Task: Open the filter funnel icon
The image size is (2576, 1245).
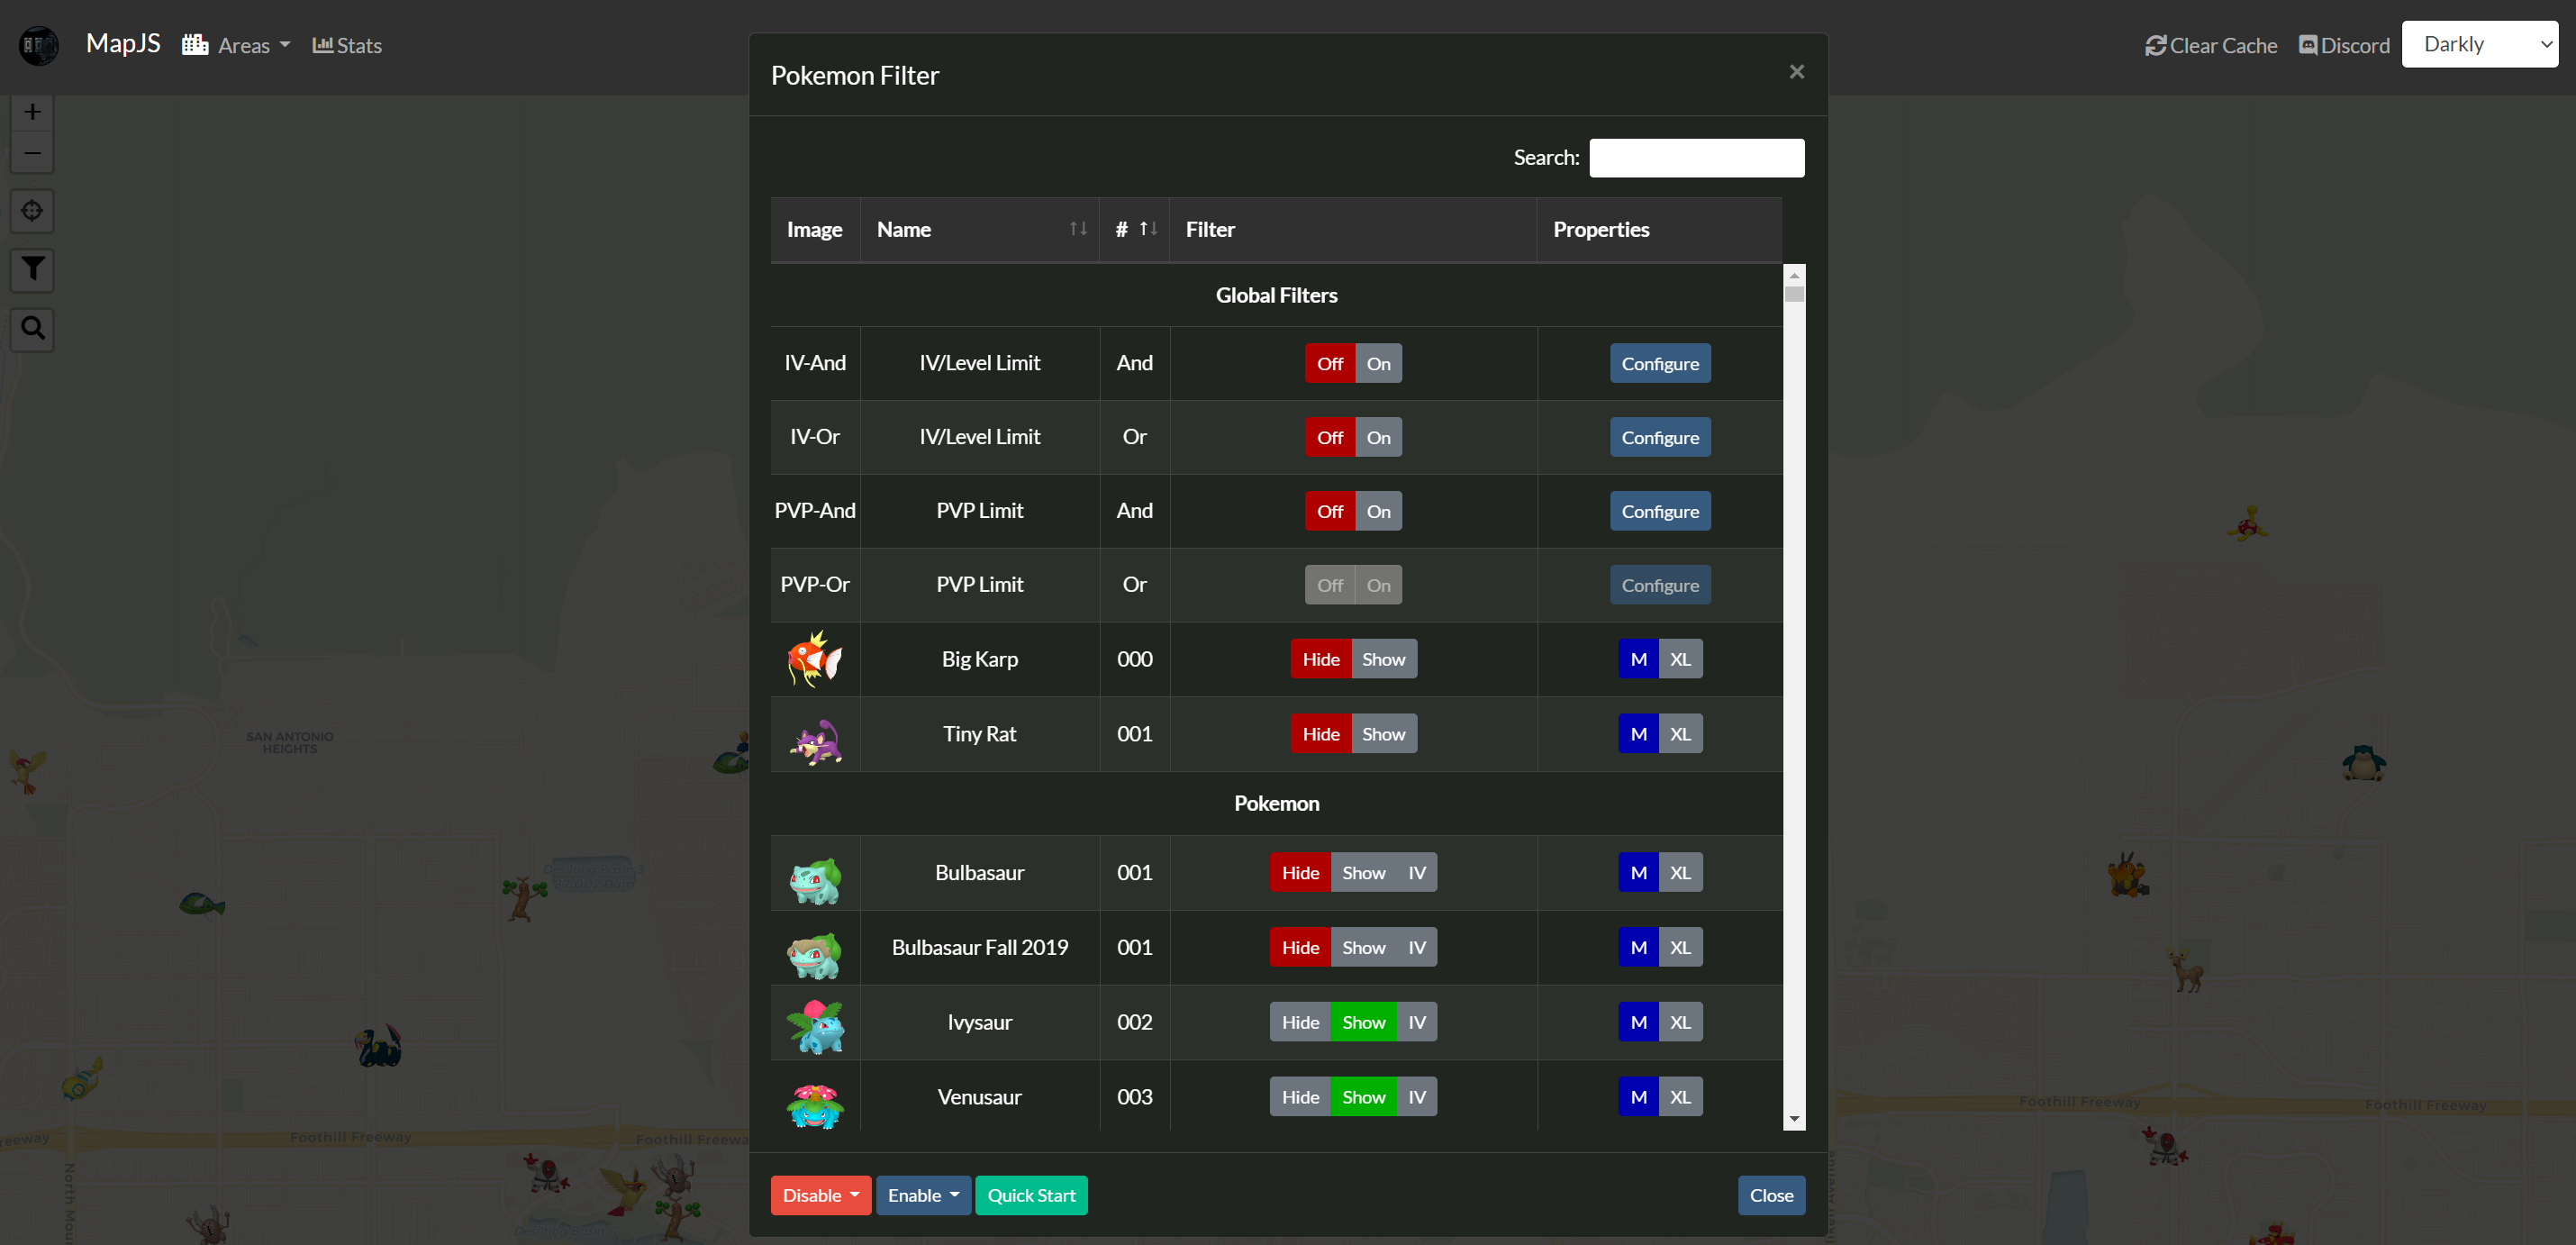Action: [x=32, y=269]
